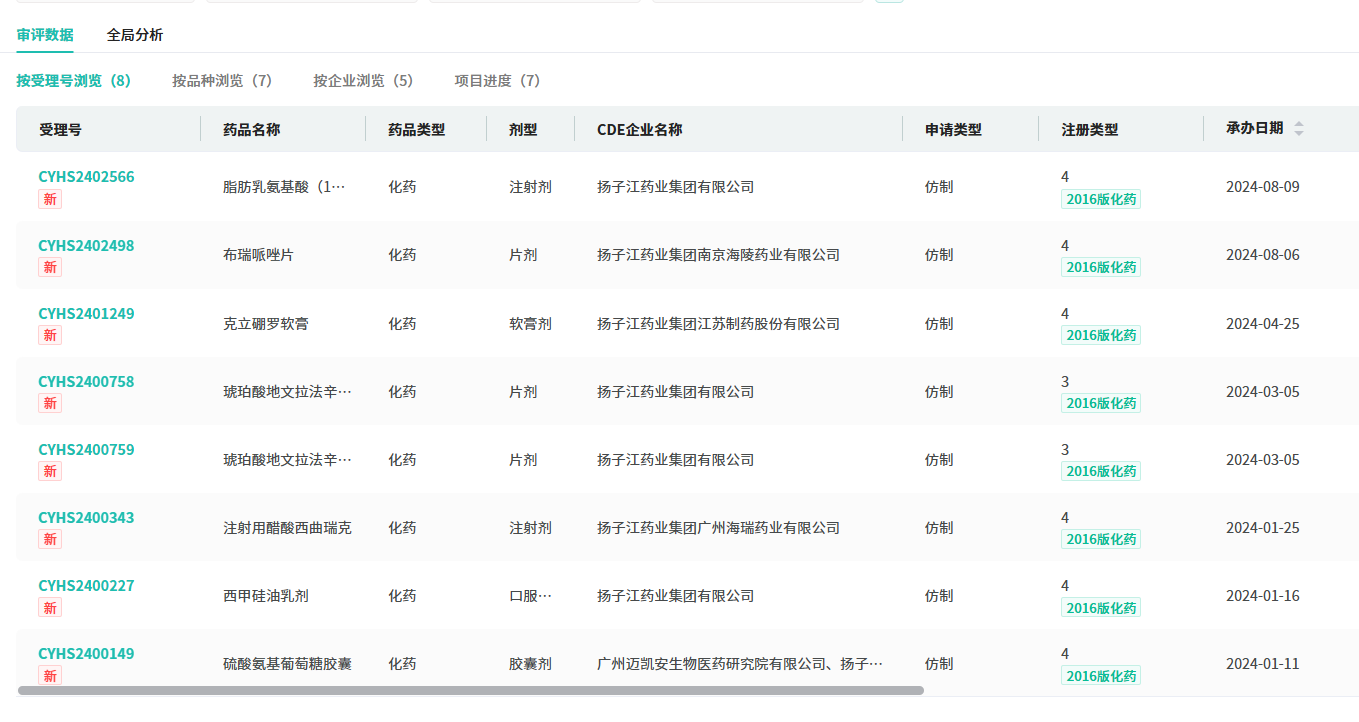
Task: Select the 2016版化药 tag in CYHS2400227 row
Action: pyautogui.click(x=1100, y=607)
